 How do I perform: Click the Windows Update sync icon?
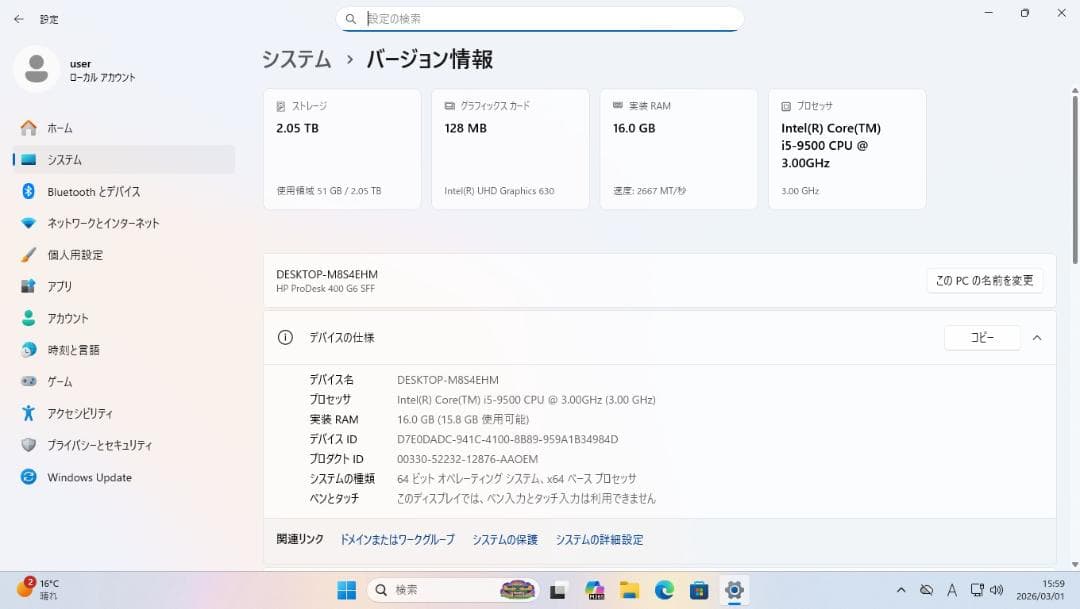(x=28, y=477)
